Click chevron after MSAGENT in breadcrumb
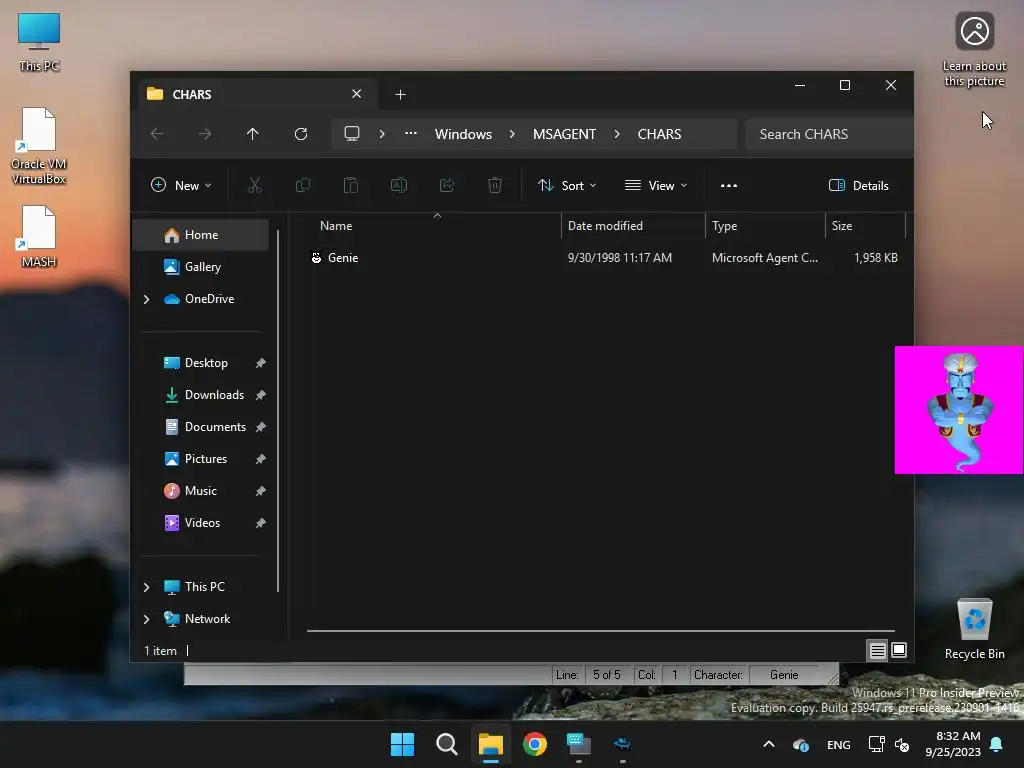Image resolution: width=1024 pixels, height=768 pixels. 617,134
